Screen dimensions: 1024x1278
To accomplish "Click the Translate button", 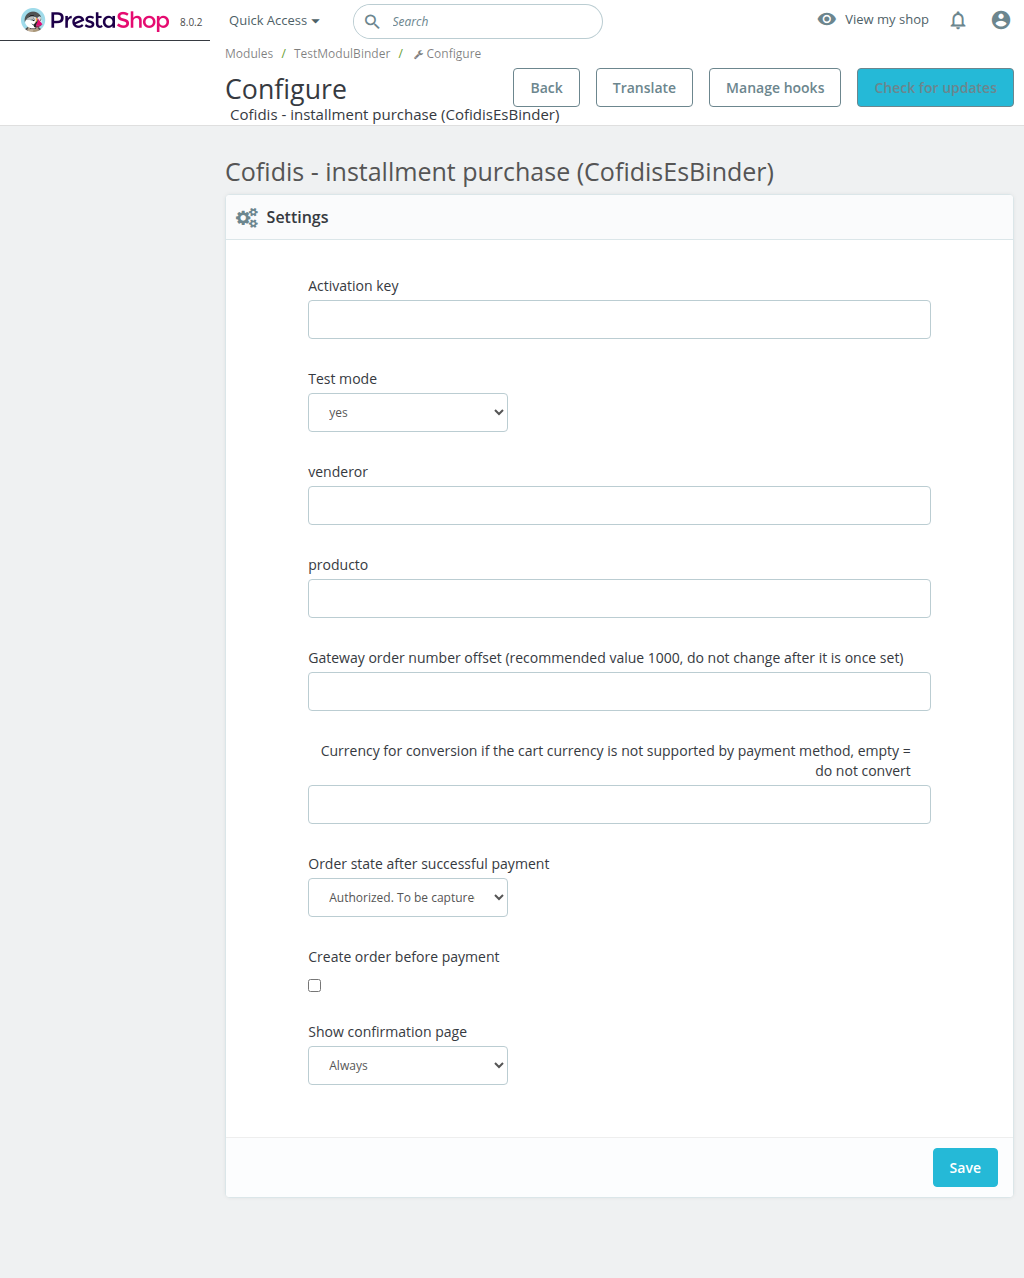I will point(644,87).
